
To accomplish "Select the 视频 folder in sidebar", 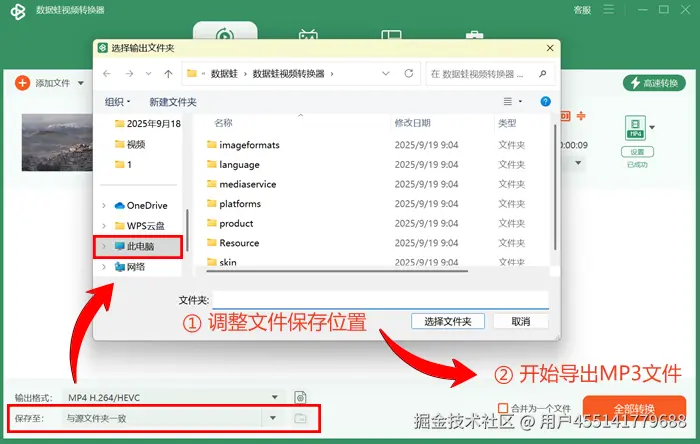I will 130,144.
